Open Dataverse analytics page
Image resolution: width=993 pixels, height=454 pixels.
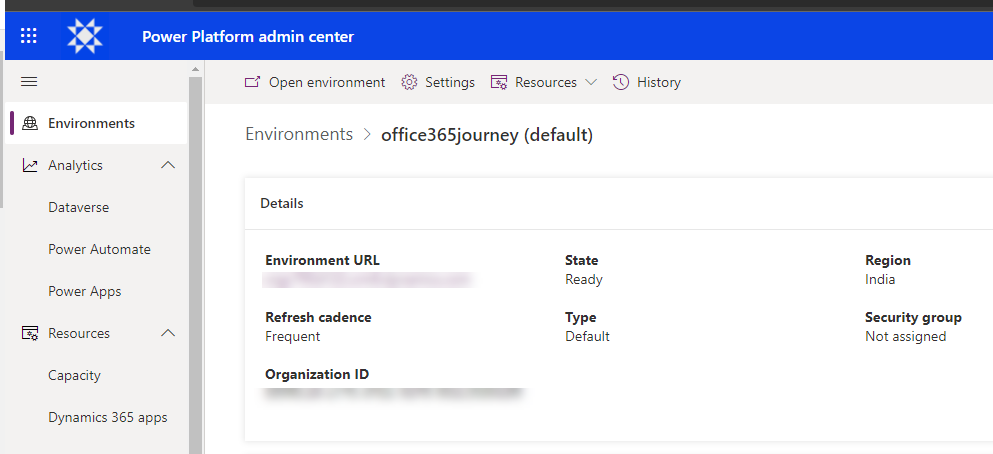pos(79,208)
